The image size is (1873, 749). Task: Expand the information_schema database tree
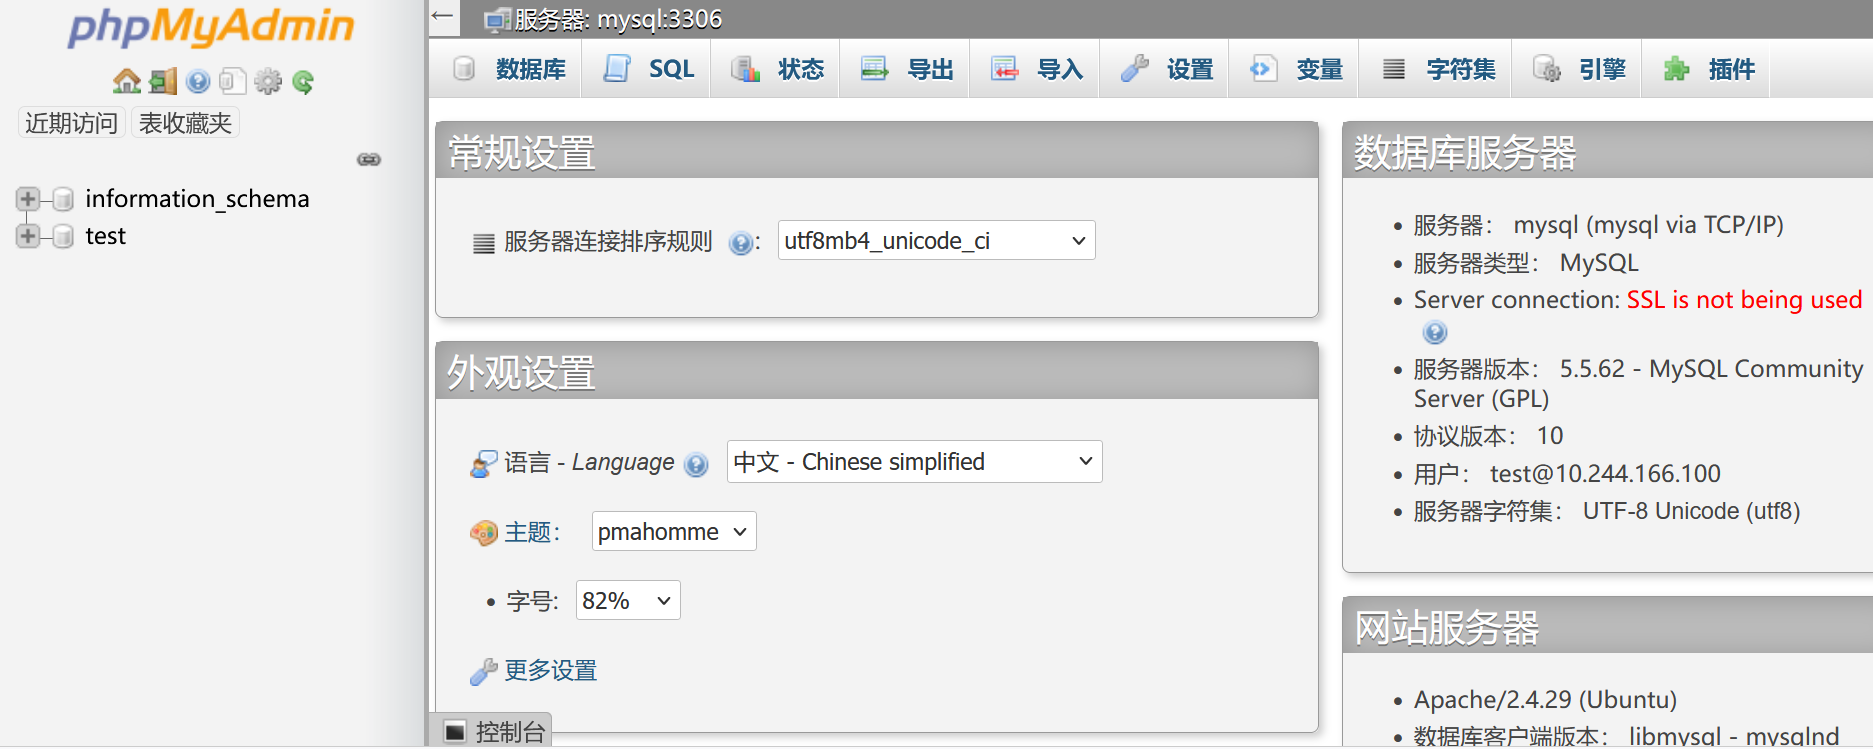(27, 199)
